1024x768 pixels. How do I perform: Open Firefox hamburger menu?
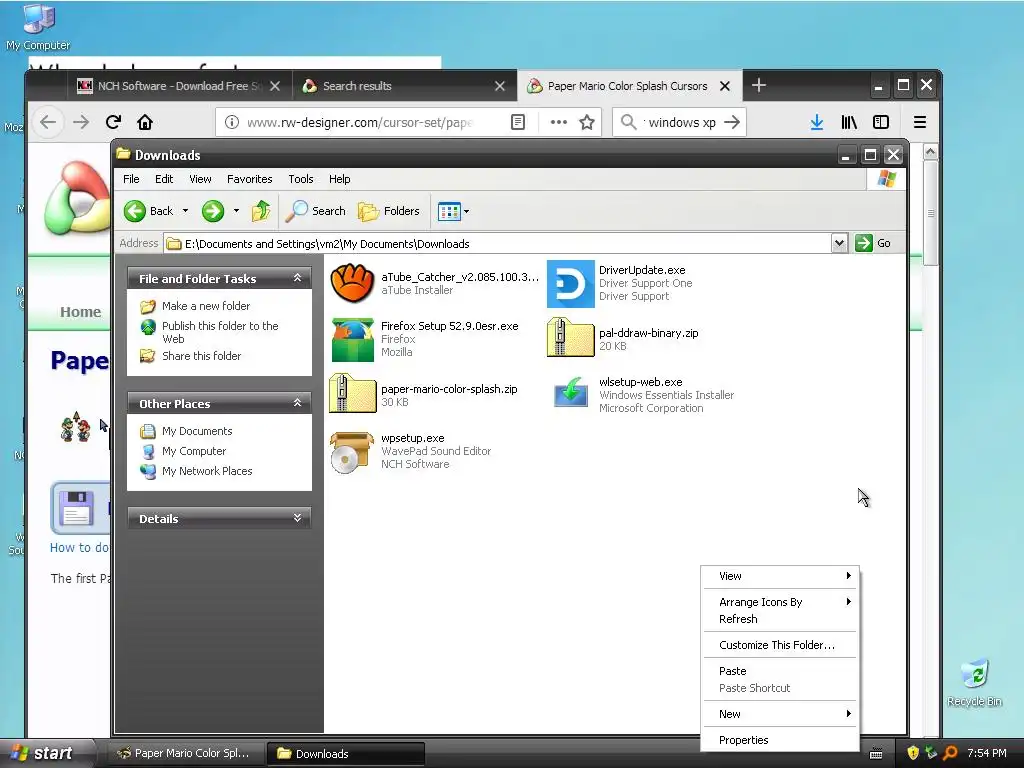click(920, 122)
